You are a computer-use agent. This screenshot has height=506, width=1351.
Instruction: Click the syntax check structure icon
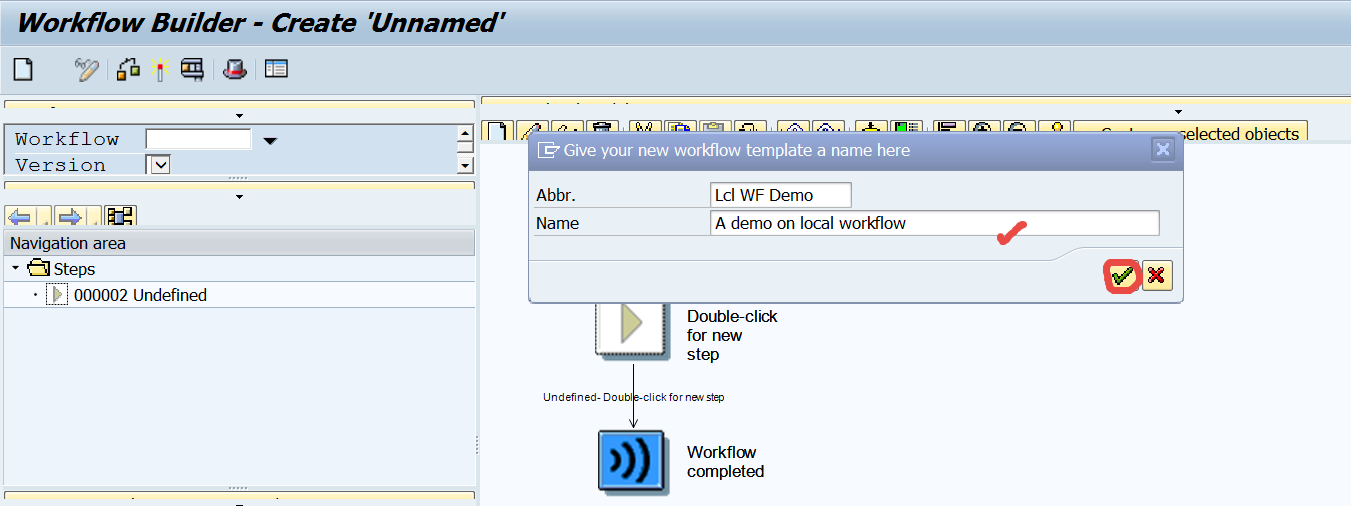click(x=128, y=69)
